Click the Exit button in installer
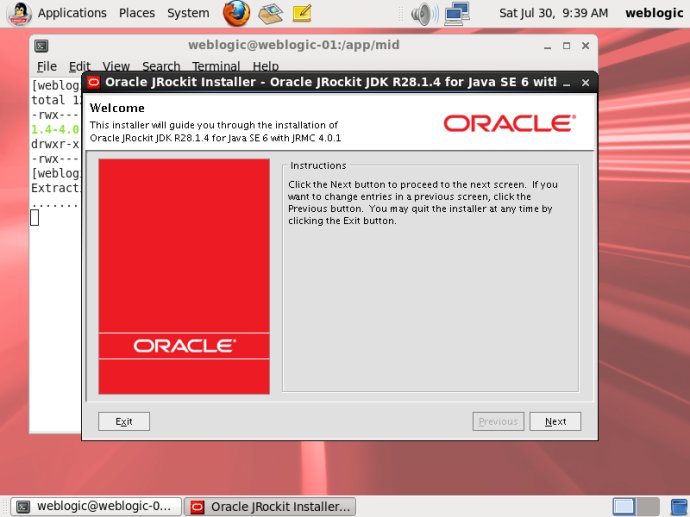 click(x=124, y=422)
